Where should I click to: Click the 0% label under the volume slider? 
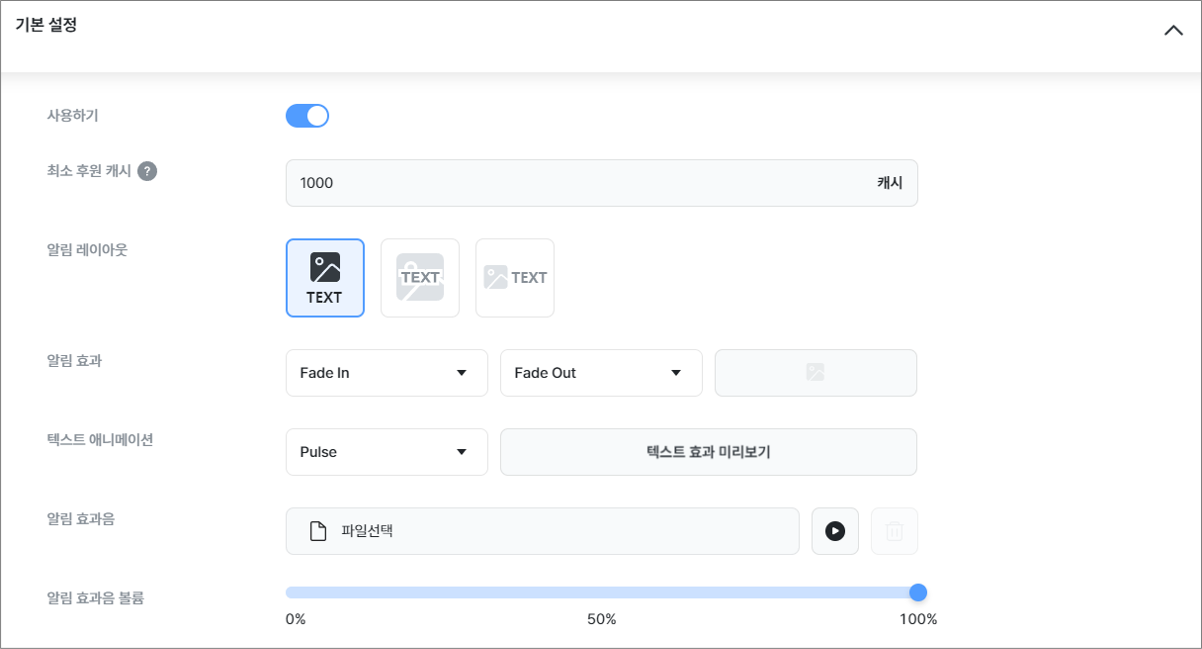(296, 619)
